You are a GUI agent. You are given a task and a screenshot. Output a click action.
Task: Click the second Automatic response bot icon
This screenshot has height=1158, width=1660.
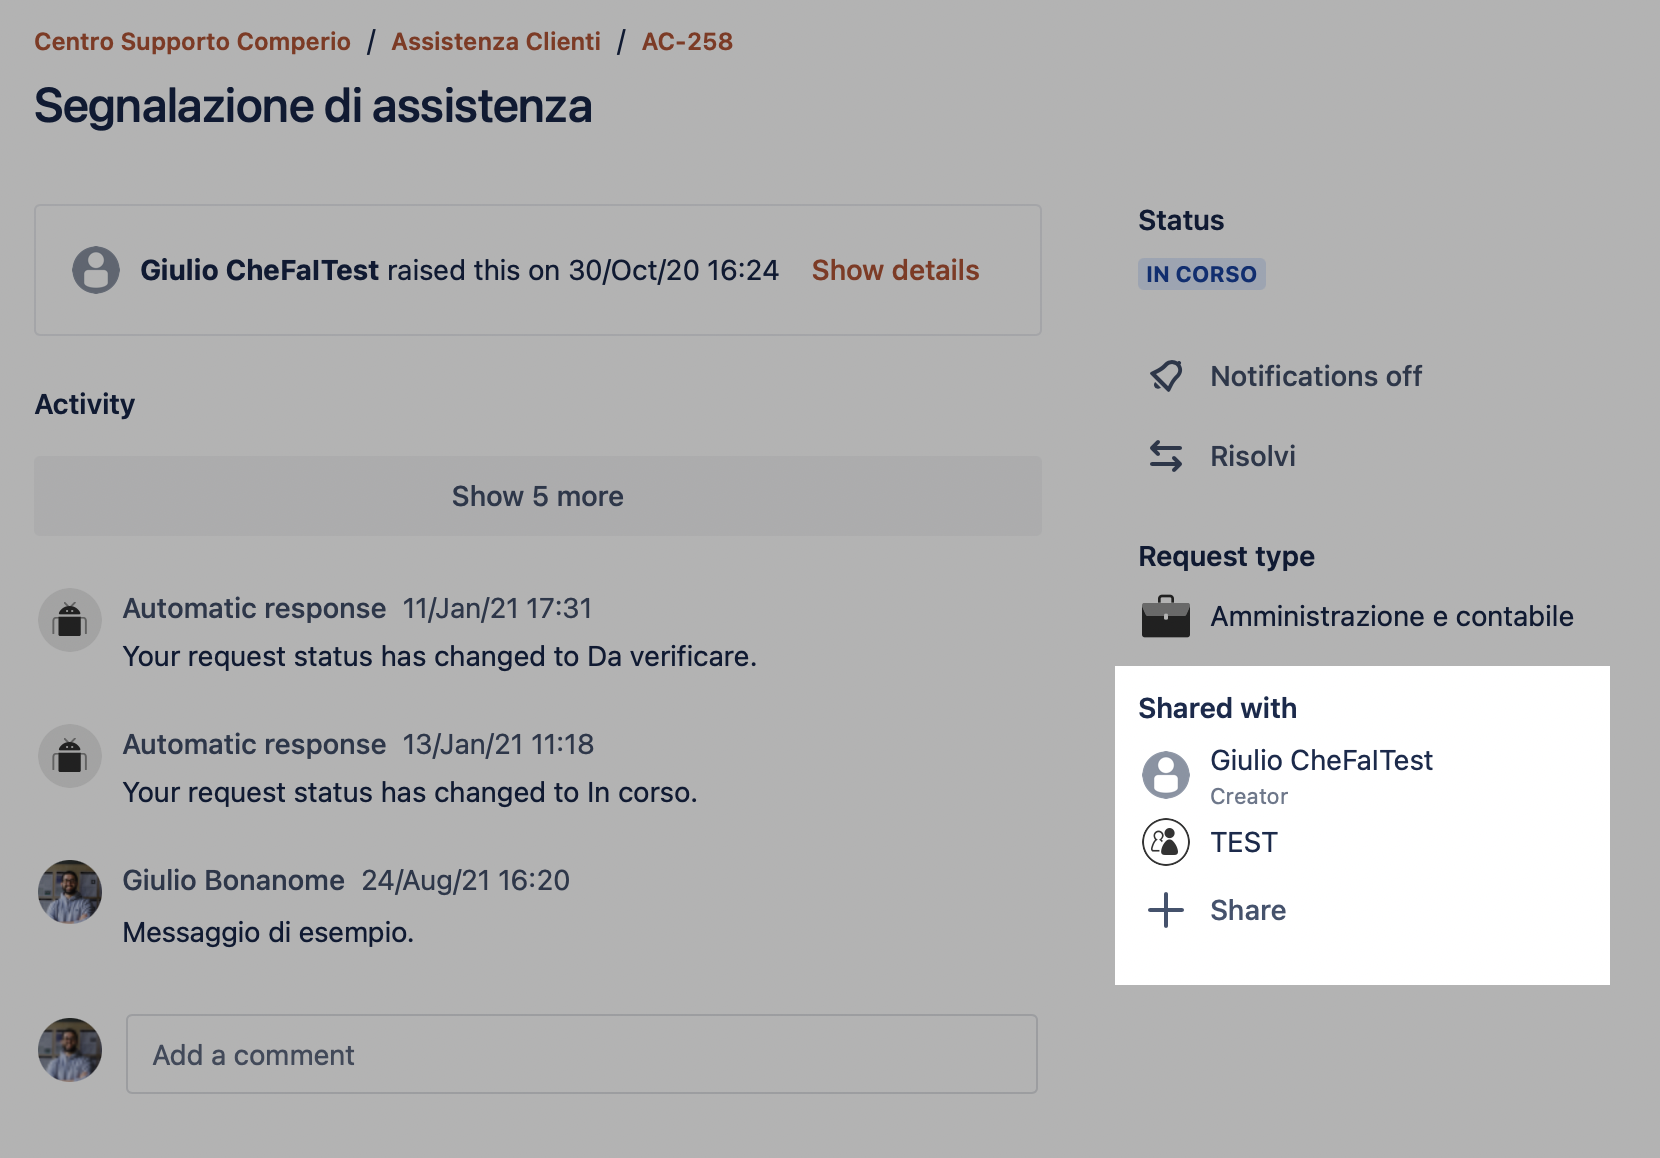(70, 756)
